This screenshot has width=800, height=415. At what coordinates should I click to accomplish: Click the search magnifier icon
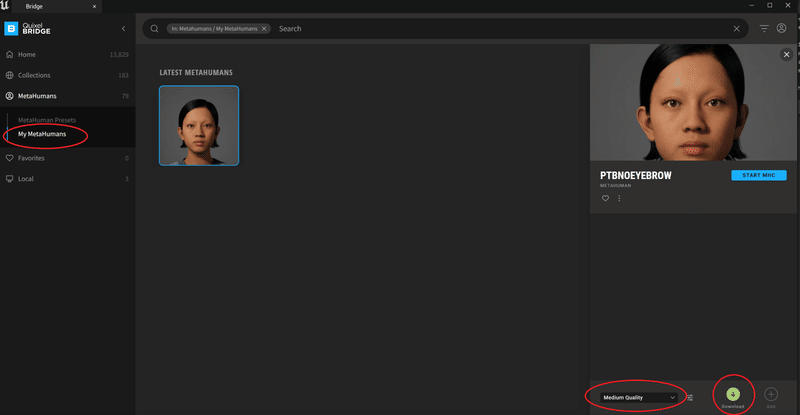[154, 29]
